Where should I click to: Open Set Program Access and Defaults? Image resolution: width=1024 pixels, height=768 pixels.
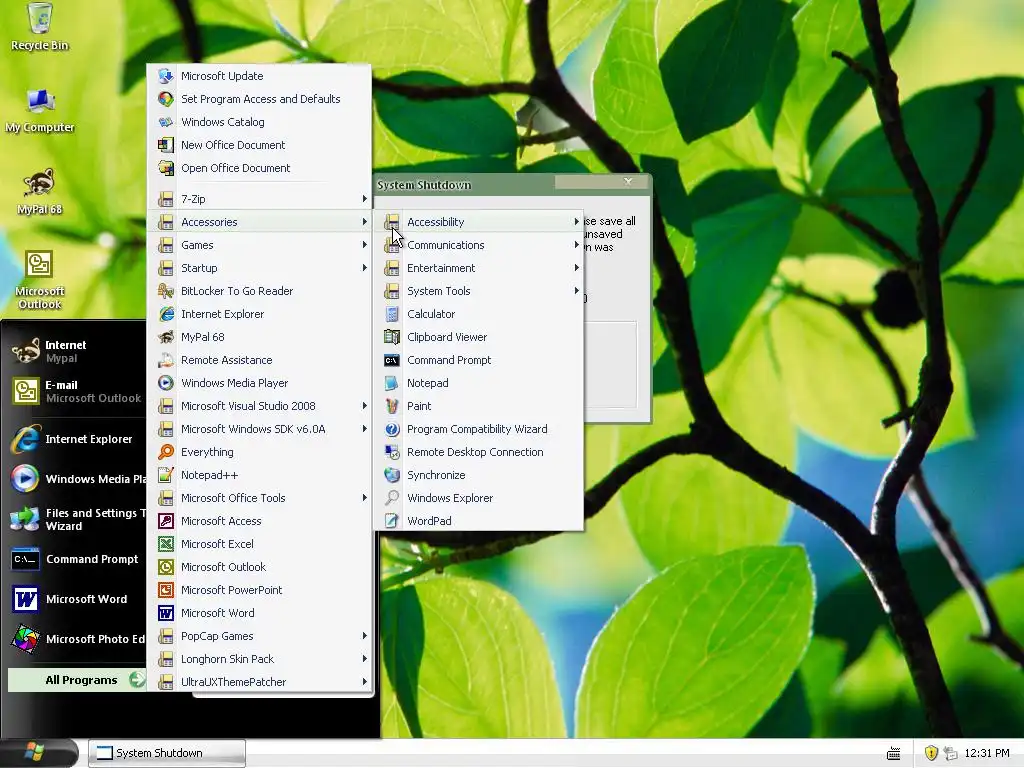260,99
